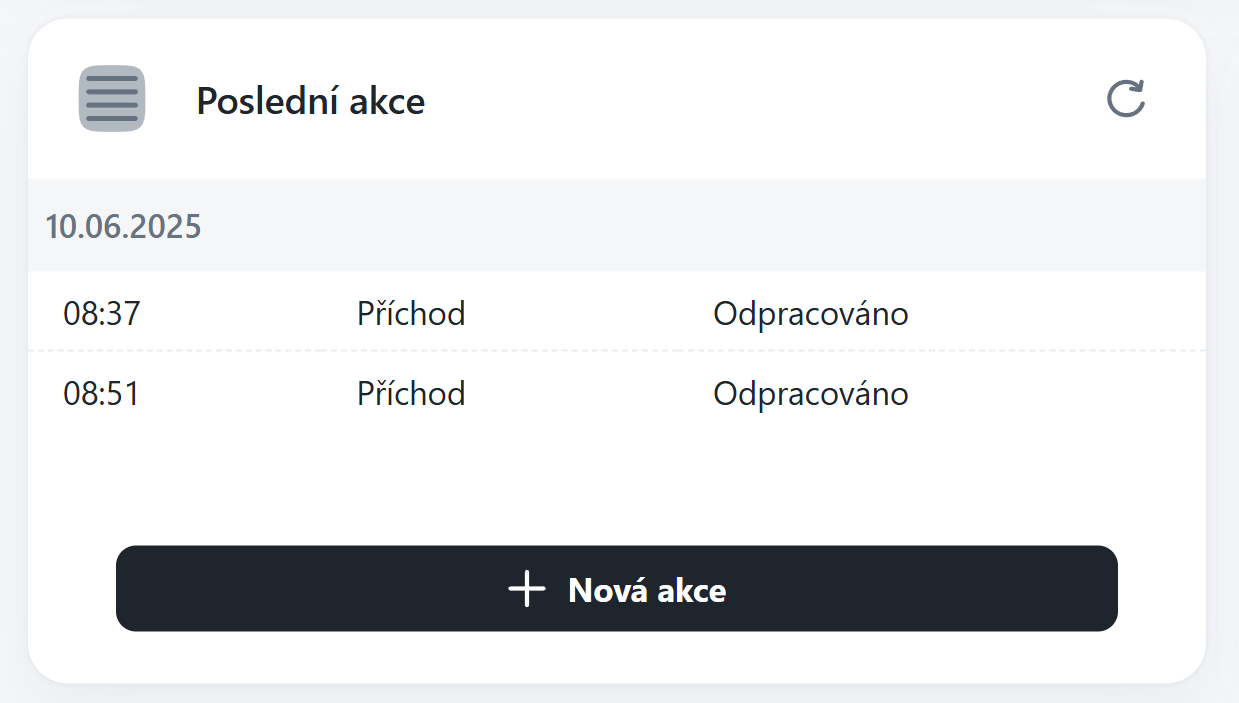Select Příchod in the 08:51 row
Screen dimensions: 1239x703
tap(411, 393)
